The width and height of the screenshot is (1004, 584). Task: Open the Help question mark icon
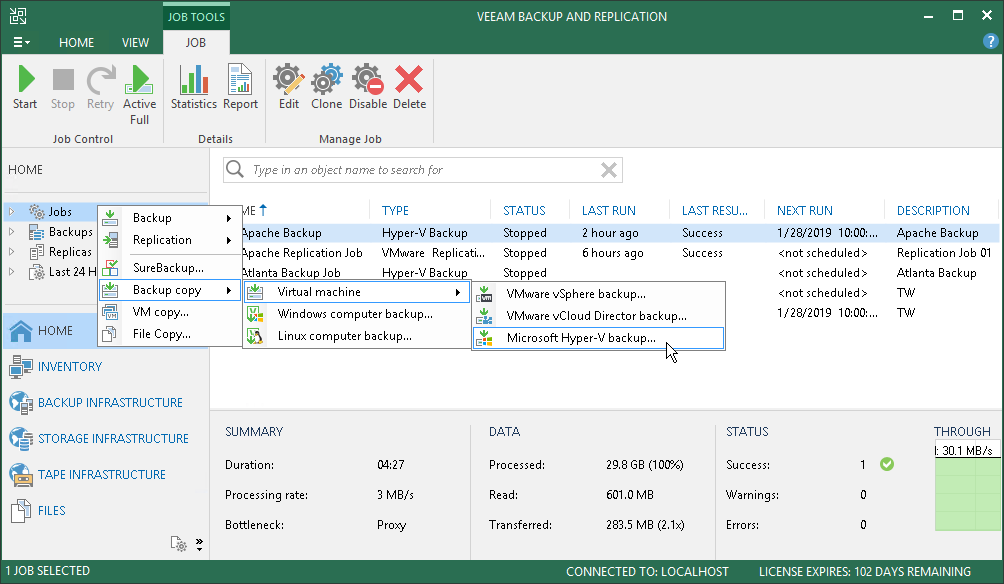click(990, 42)
